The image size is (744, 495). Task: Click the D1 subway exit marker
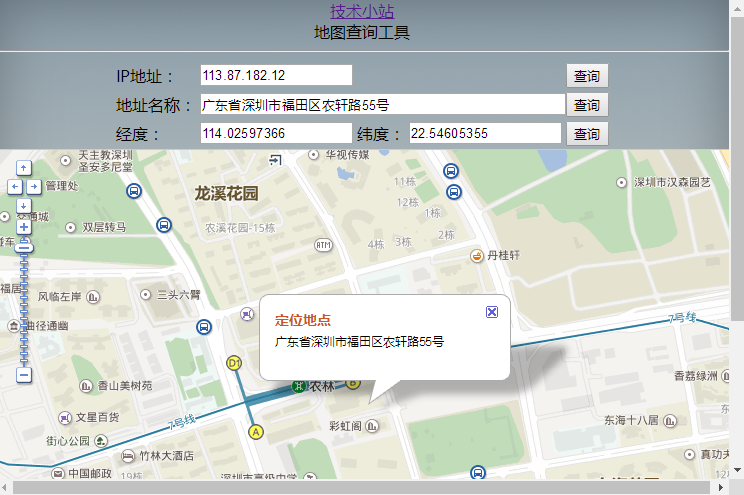click(x=234, y=363)
